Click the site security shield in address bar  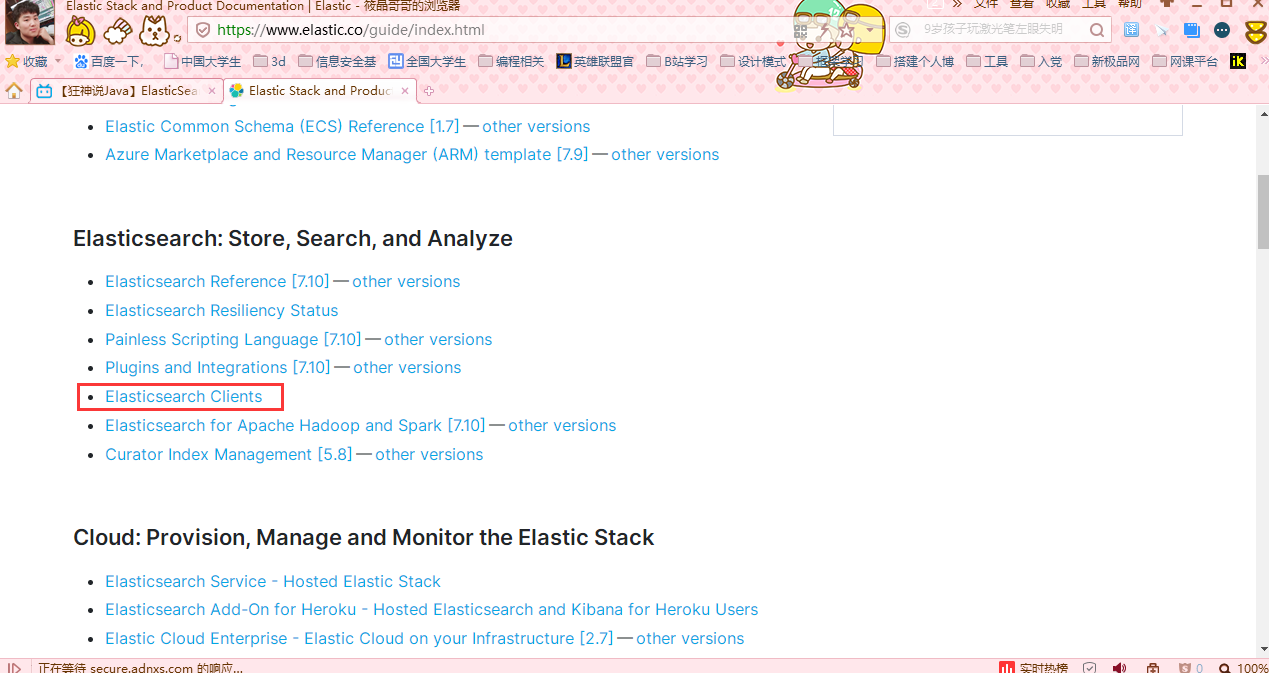tap(203, 30)
